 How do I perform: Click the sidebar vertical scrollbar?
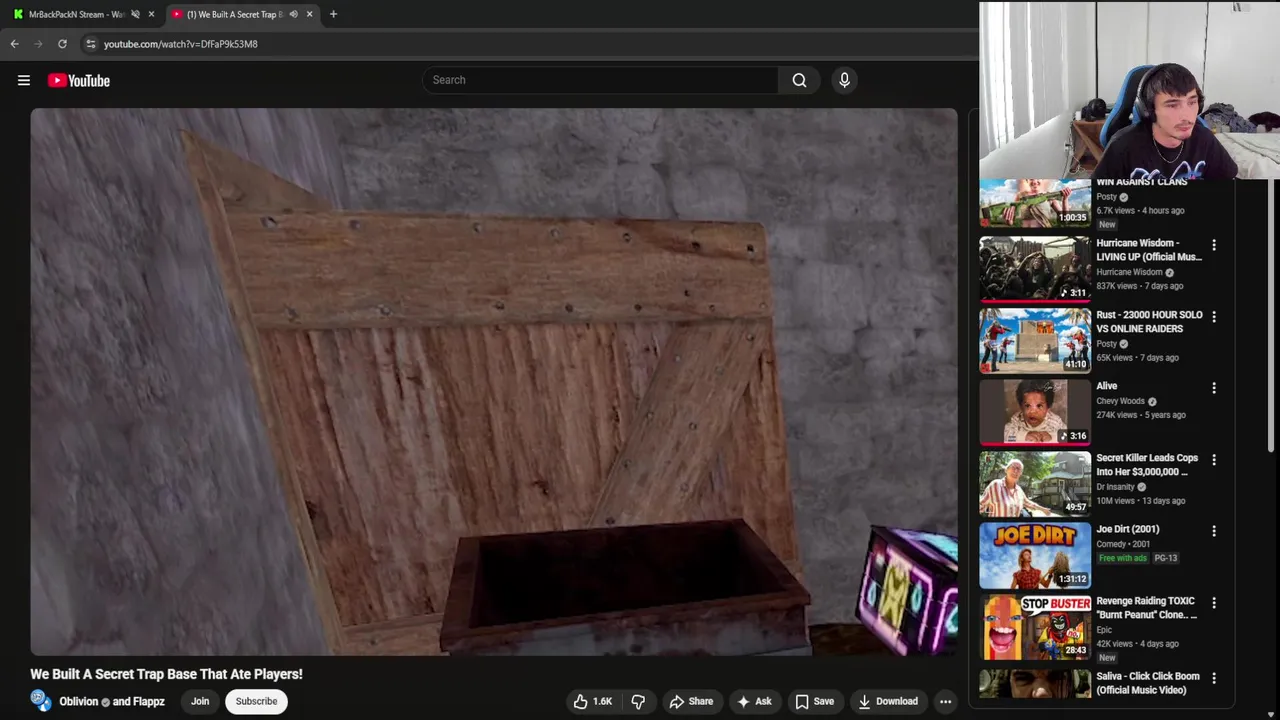[x=1272, y=315]
